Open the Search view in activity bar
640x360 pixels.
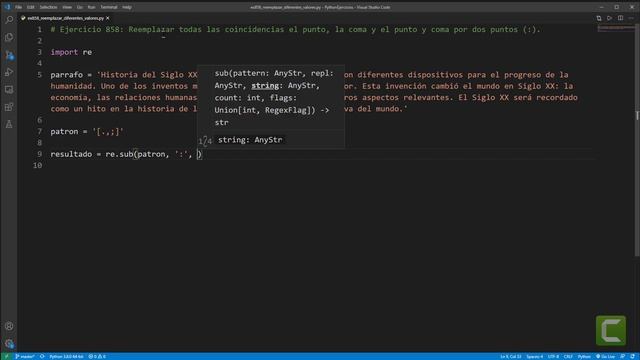[9, 20]
